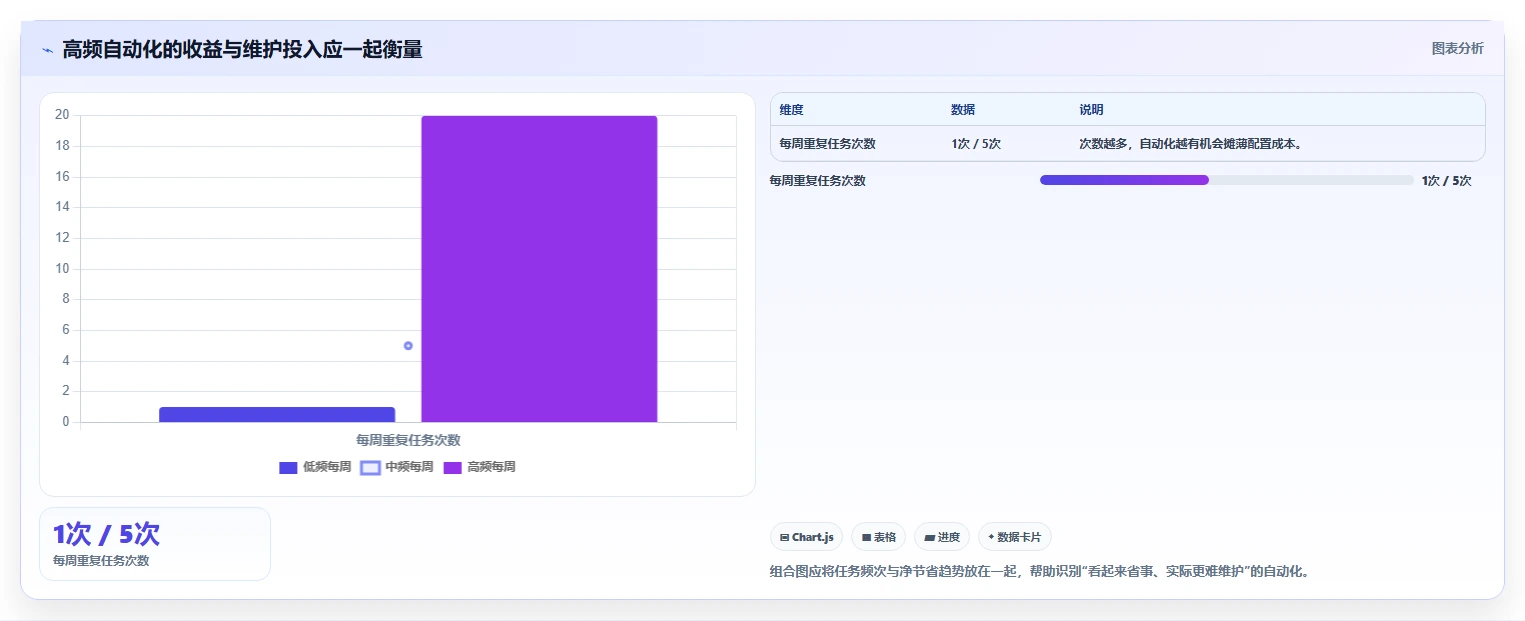Click the description 次数越多，自动化越有机会摊薄配置成本
1525x621 pixels.
[x=1190, y=144]
